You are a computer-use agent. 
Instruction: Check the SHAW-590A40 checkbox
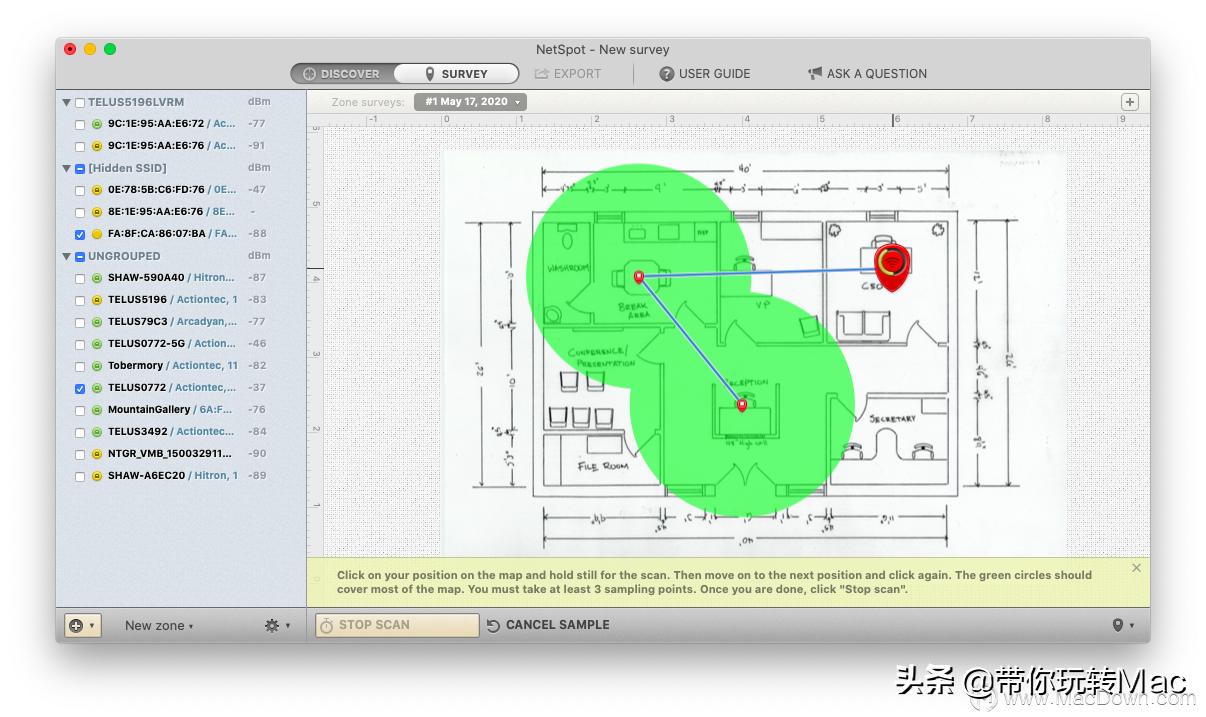coord(80,278)
